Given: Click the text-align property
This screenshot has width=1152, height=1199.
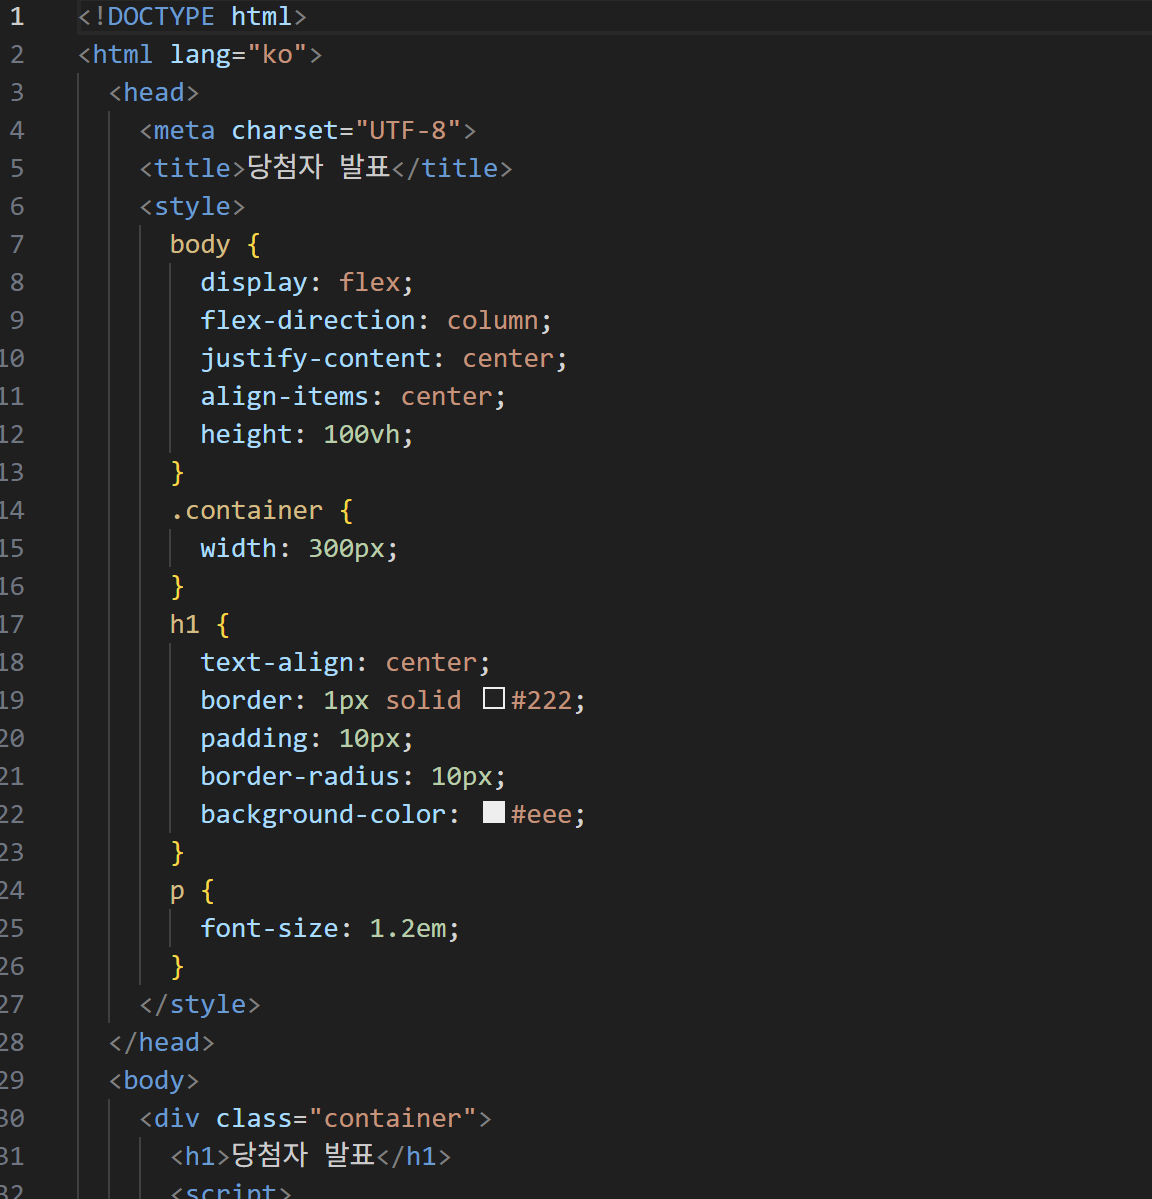Looking at the screenshot, I should 277,662.
